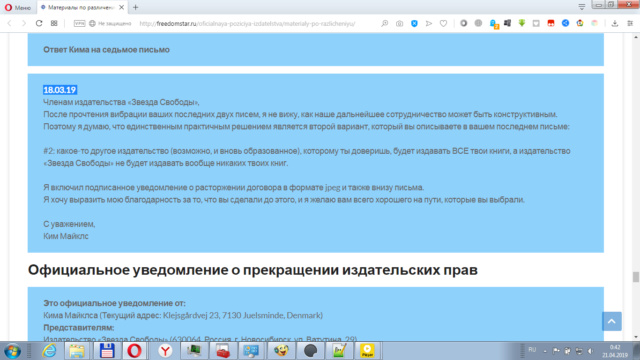Image resolution: width=640 pixels, height=360 pixels.
Task: Click the highlighted date 18.03.19
Action: [x=60, y=90]
